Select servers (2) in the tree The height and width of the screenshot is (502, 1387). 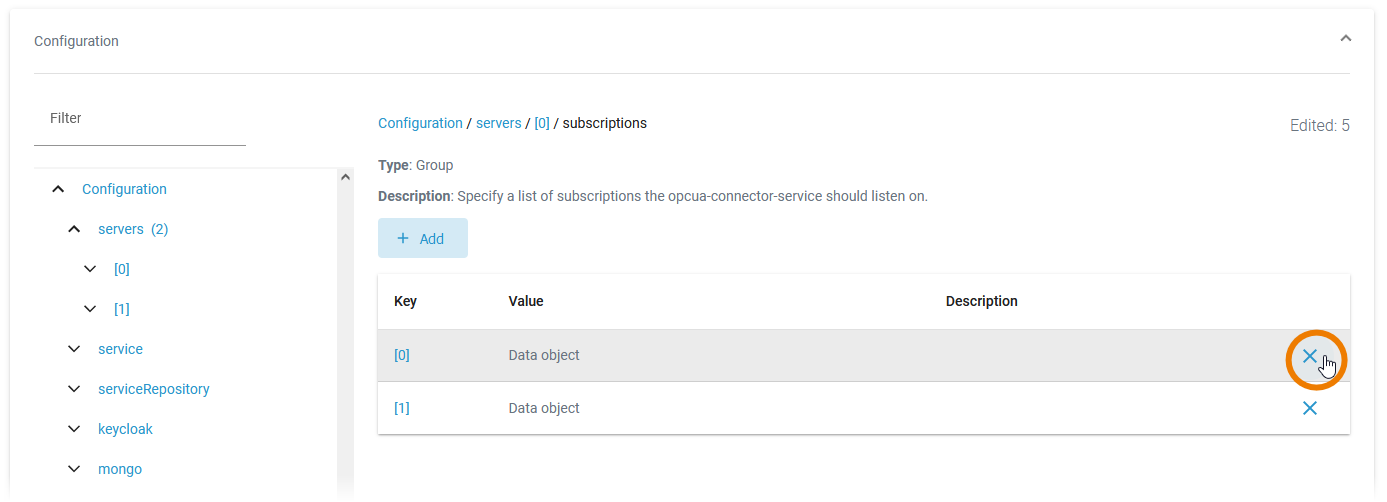(132, 229)
